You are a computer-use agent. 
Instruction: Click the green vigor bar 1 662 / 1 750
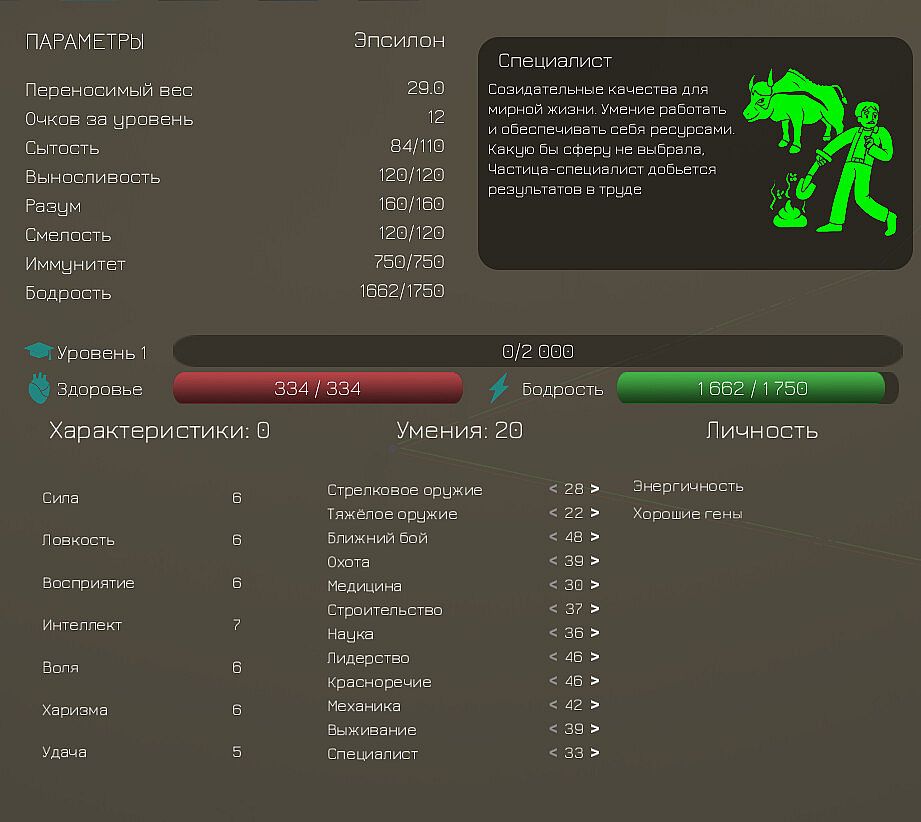point(757,388)
